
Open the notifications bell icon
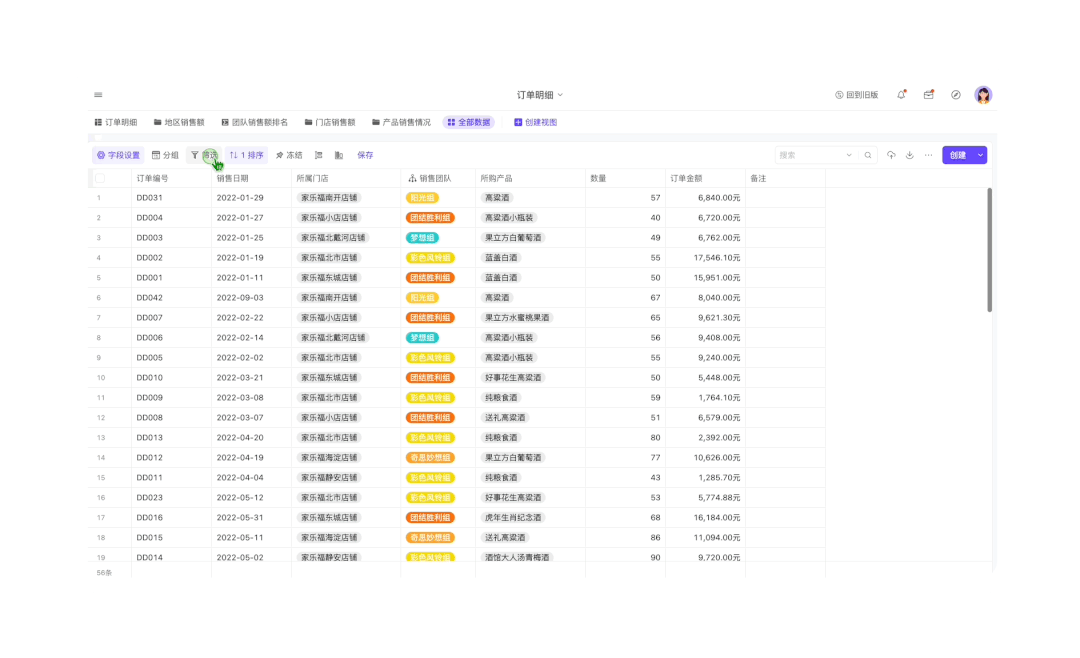click(901, 95)
